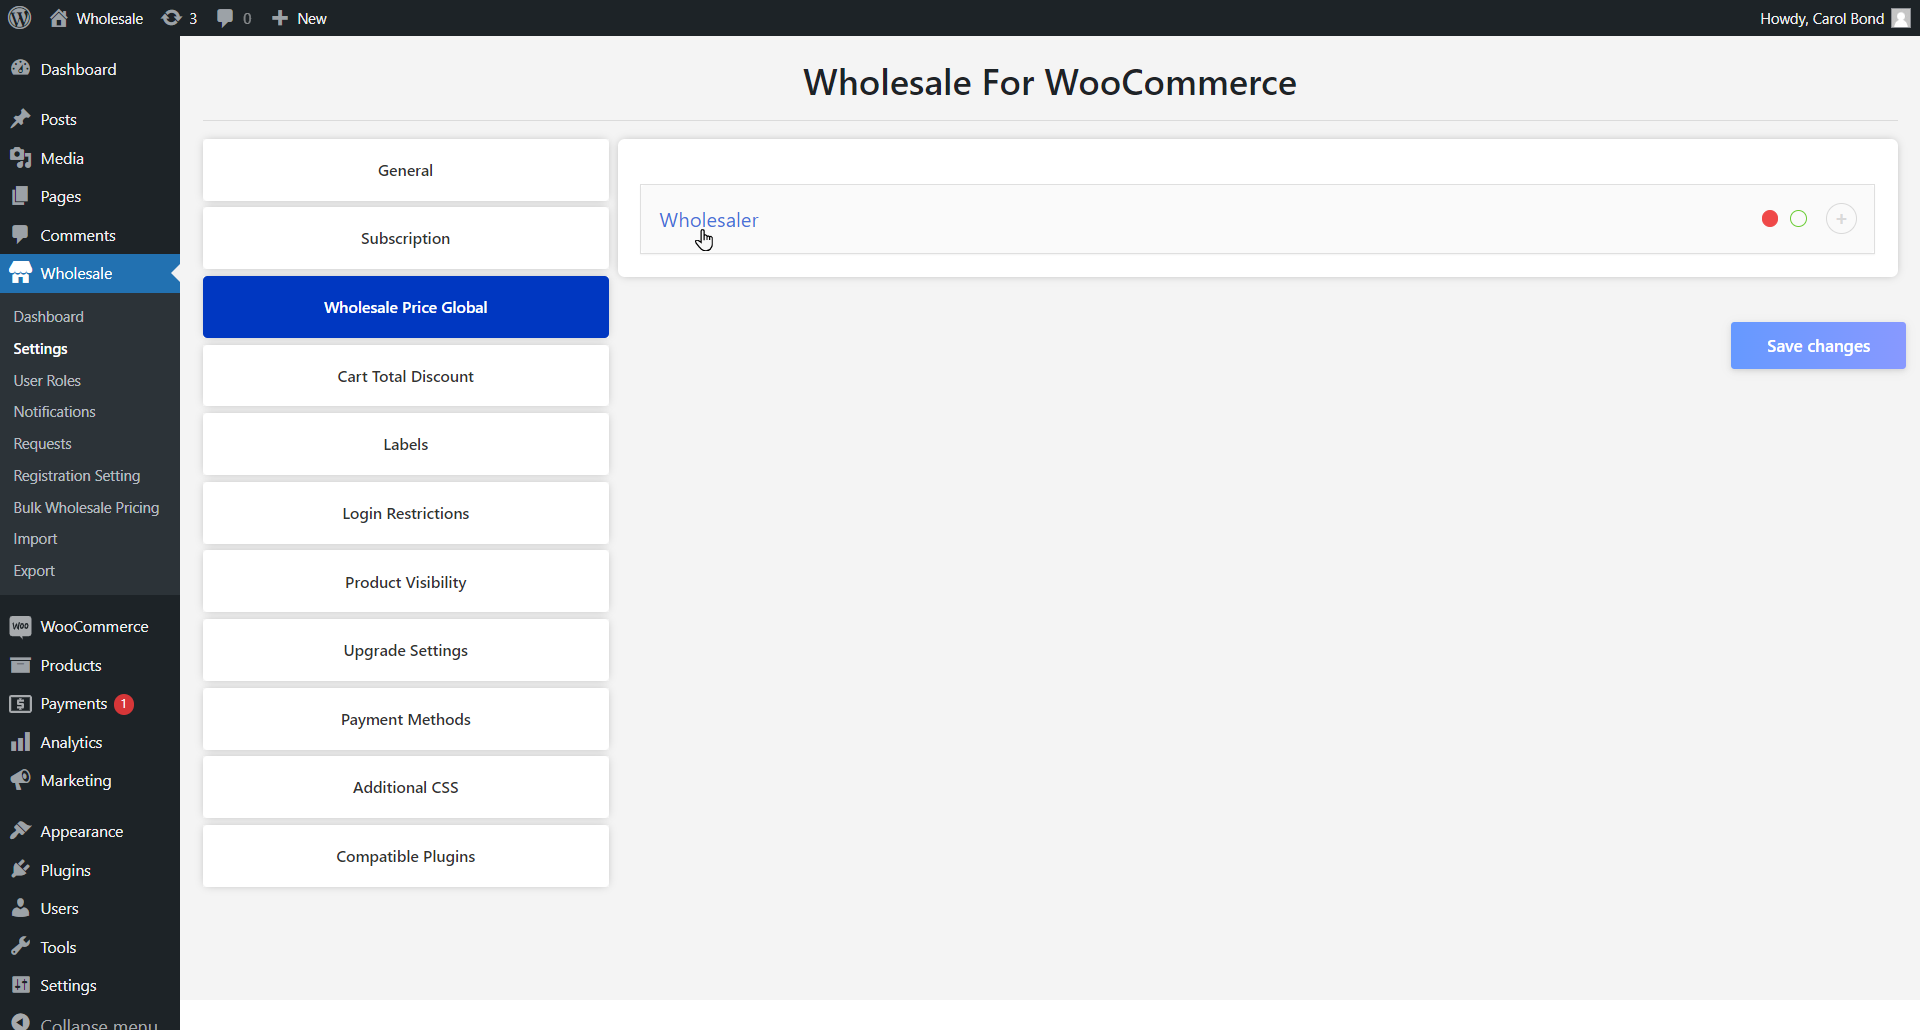
Task: Open the Registration Setting submenu item
Action: (77, 476)
